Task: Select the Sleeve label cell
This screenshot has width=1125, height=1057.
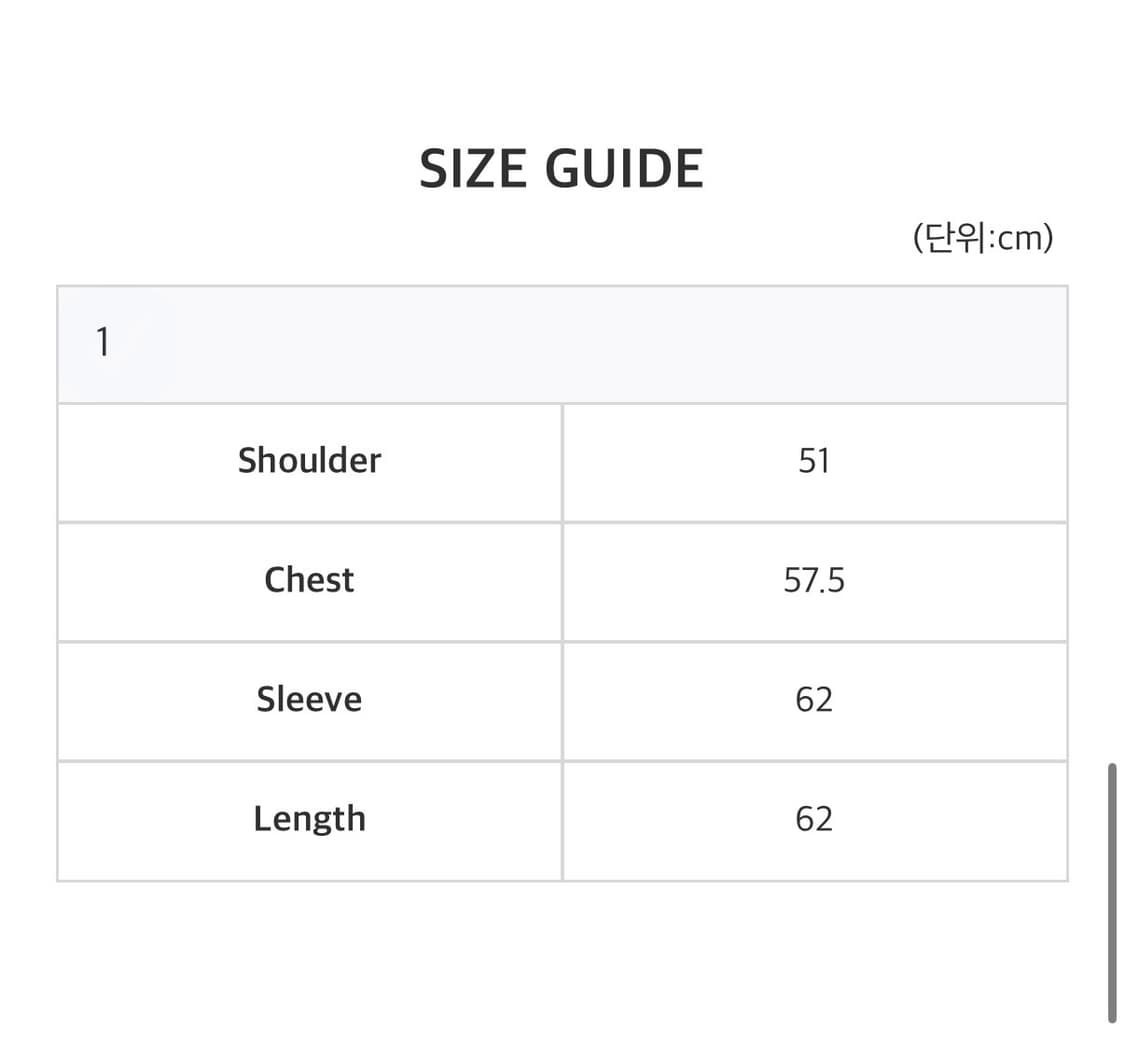Action: pyautogui.click(x=309, y=699)
